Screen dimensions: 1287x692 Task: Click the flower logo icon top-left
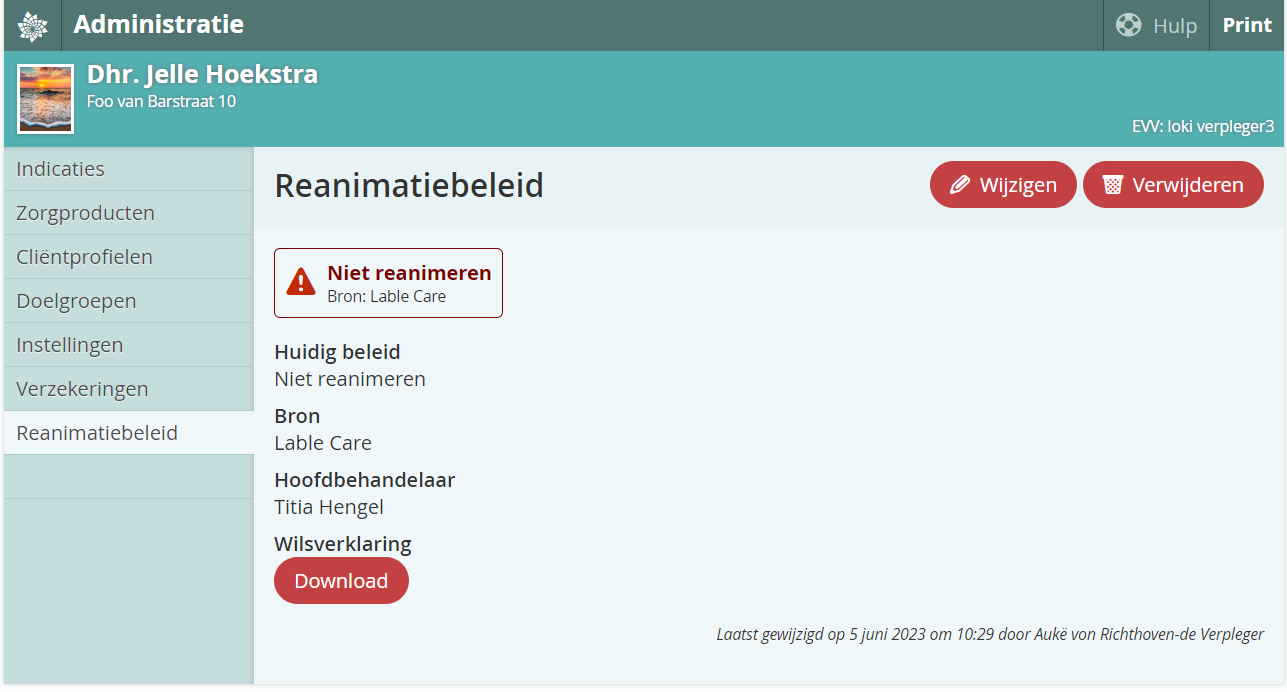pyautogui.click(x=33, y=26)
